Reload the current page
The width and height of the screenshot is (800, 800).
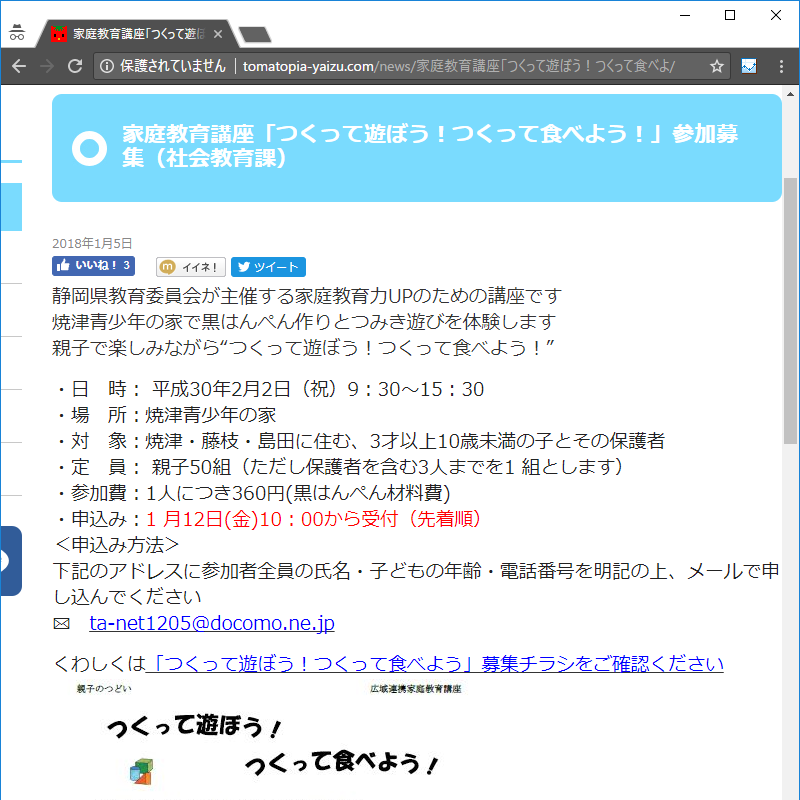tap(75, 66)
